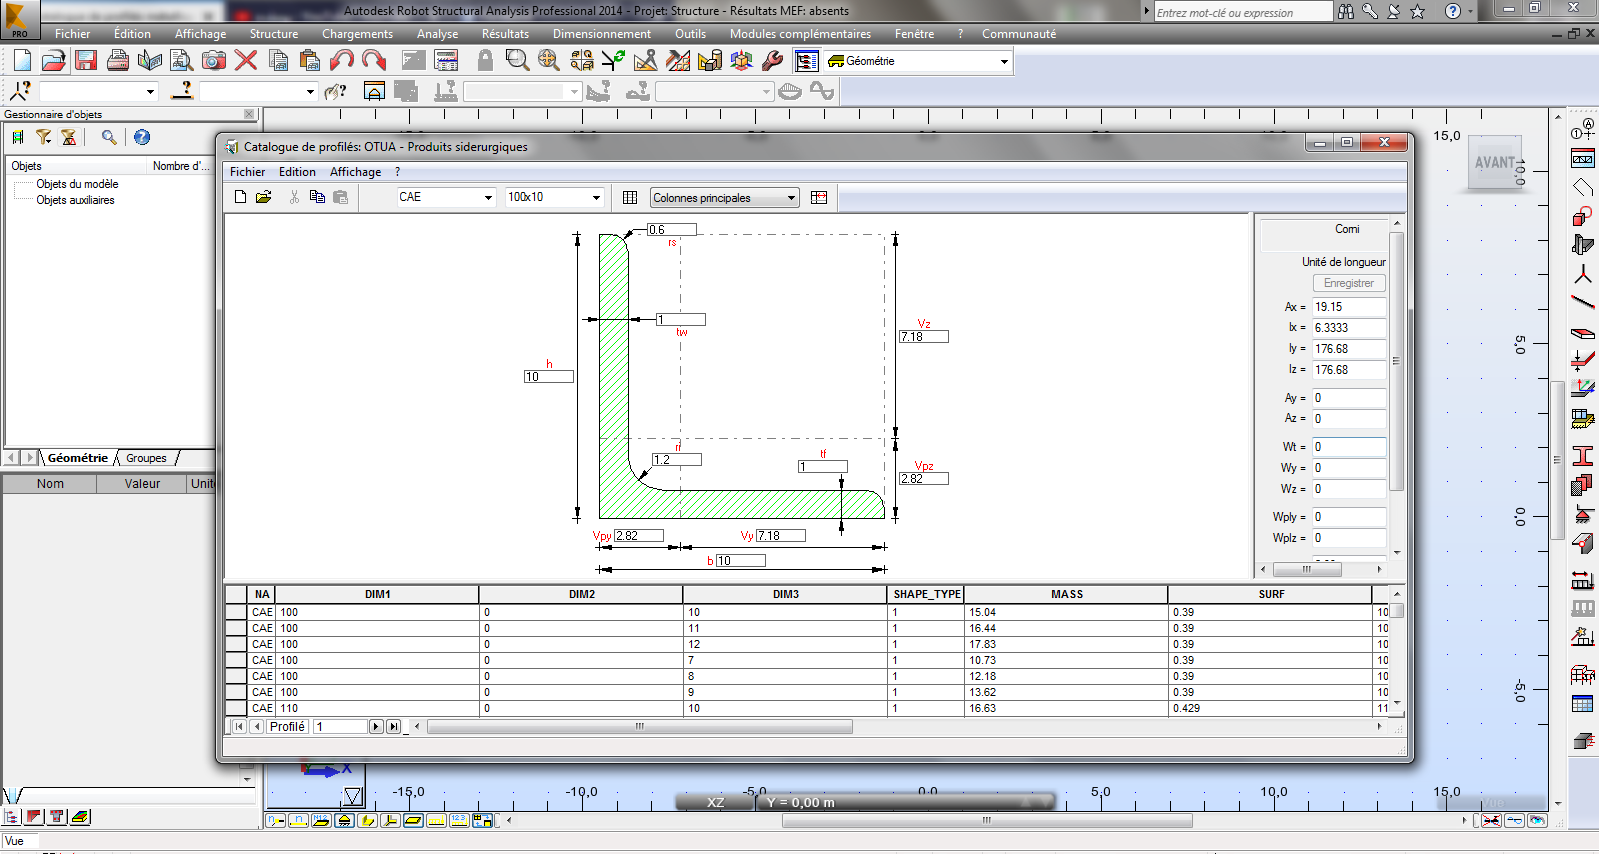The image size is (1599, 854).
Task: Click the node selection icon with question mark
Action: 20,91
